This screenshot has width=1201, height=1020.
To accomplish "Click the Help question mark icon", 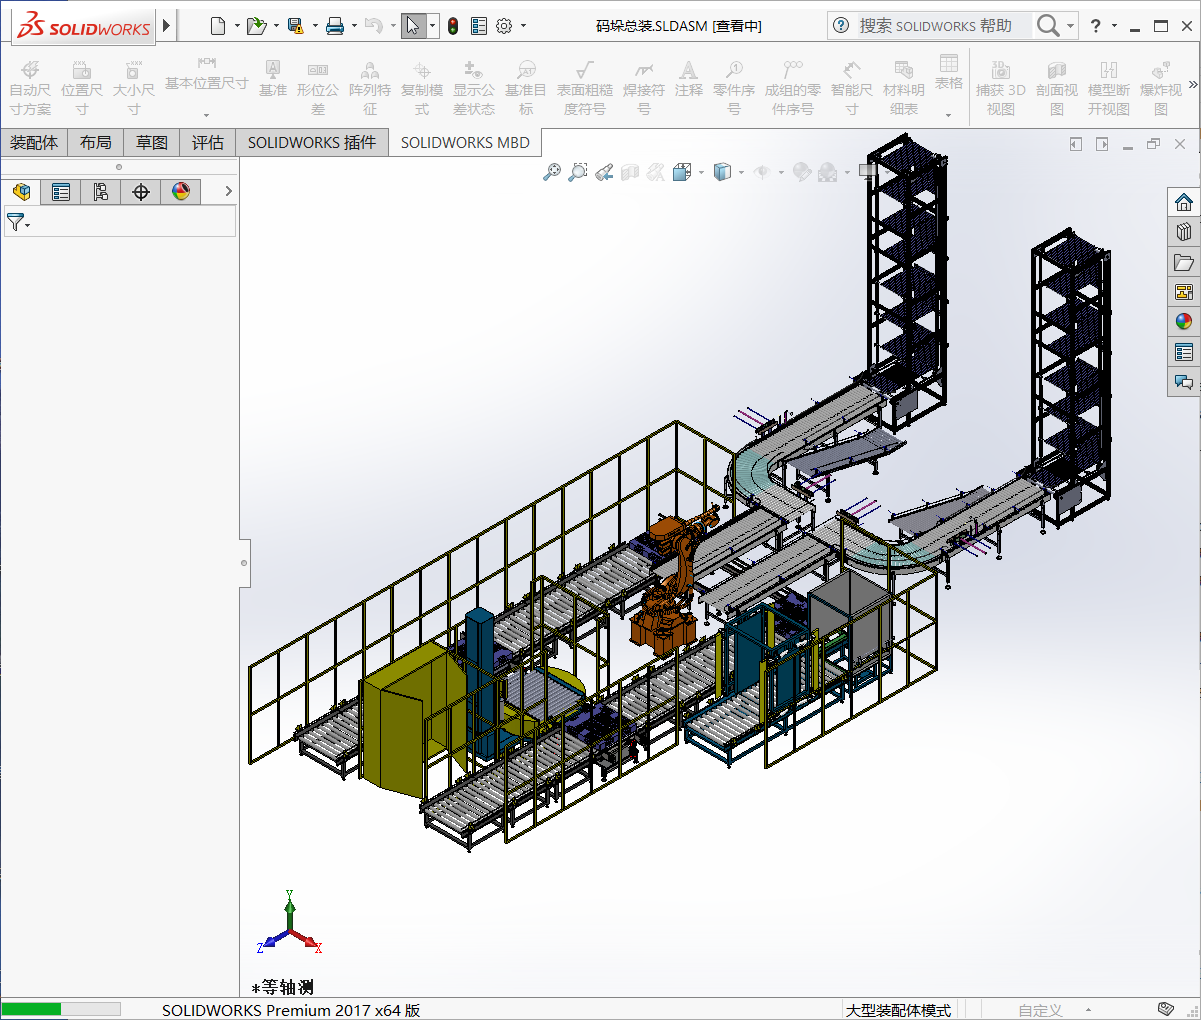I will point(1096,26).
